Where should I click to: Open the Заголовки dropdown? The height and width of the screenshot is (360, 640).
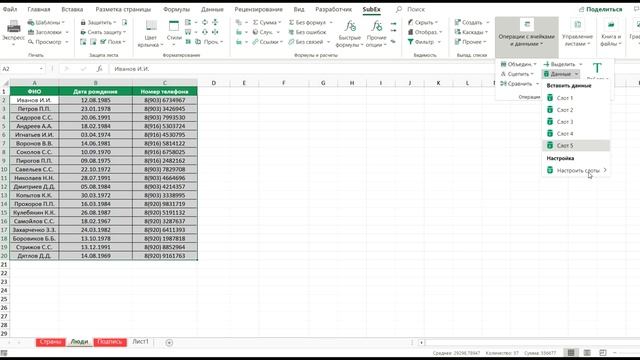[x=48, y=32]
